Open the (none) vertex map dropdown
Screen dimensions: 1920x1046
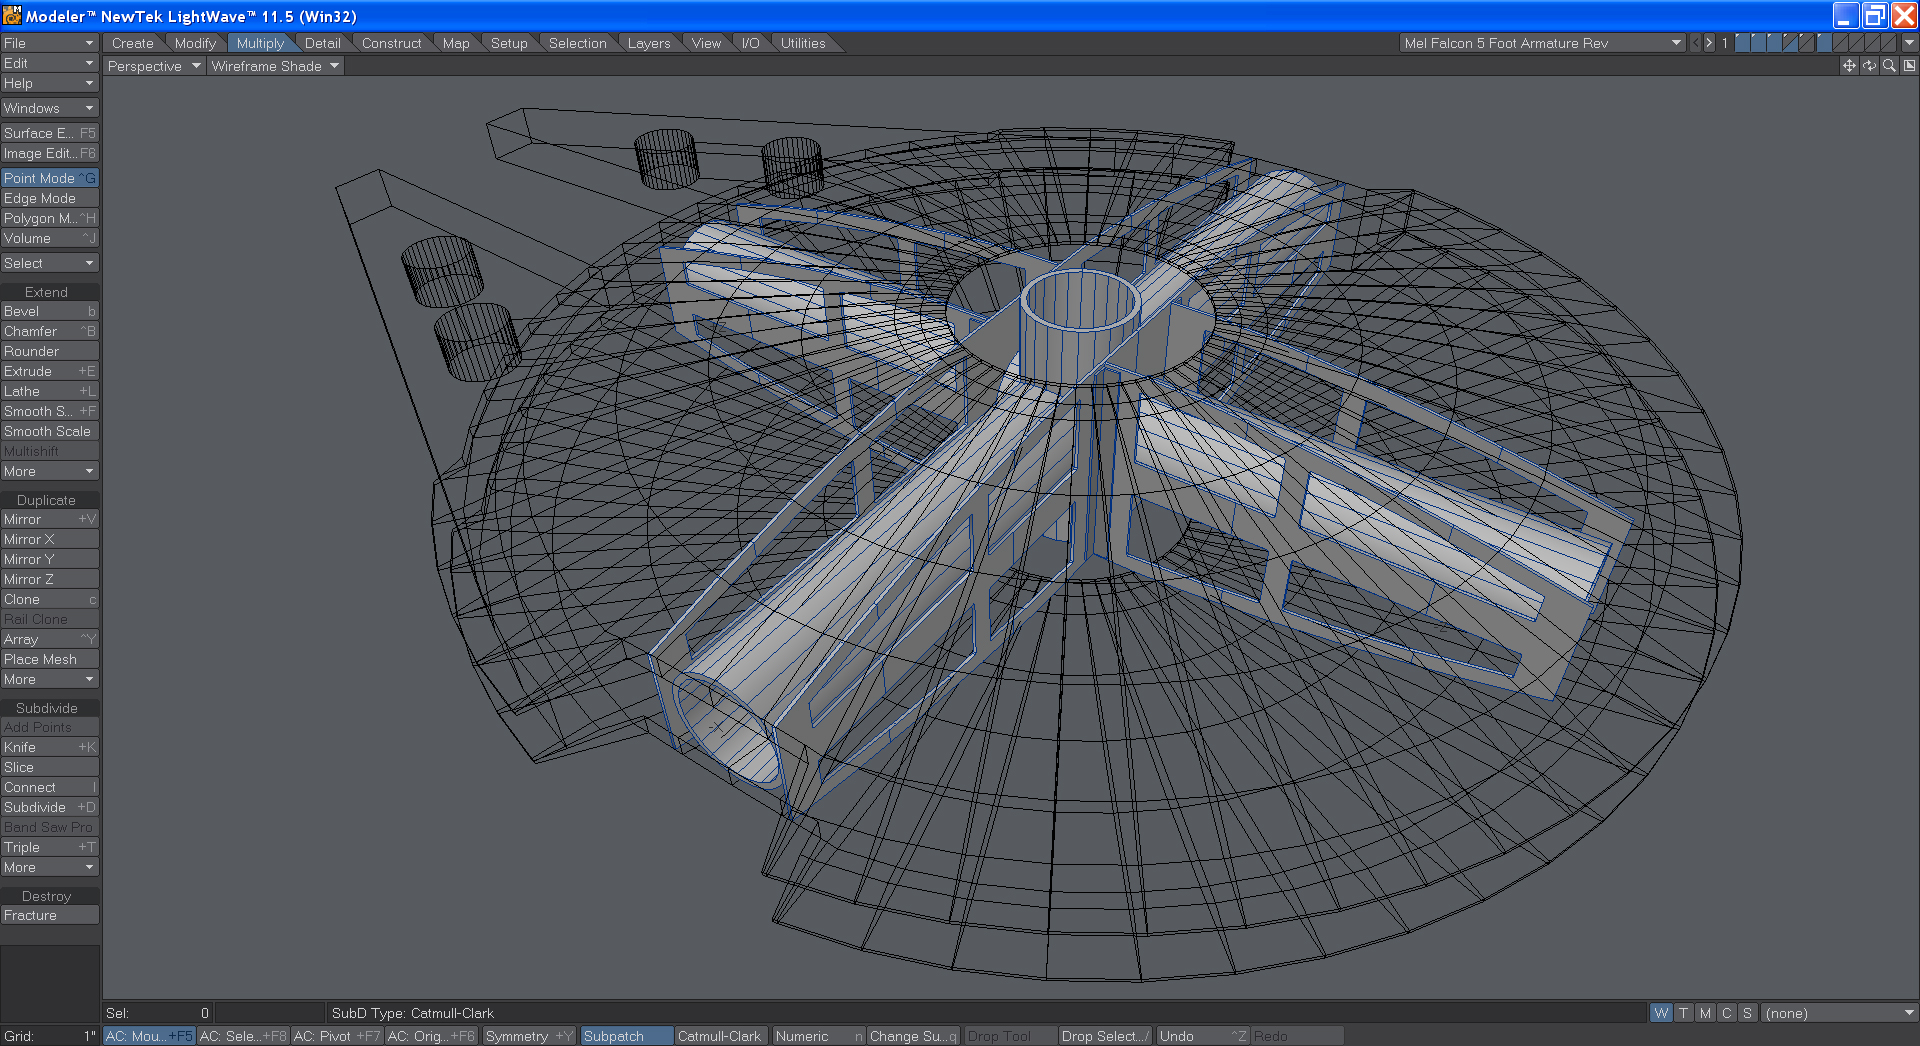click(1839, 1013)
